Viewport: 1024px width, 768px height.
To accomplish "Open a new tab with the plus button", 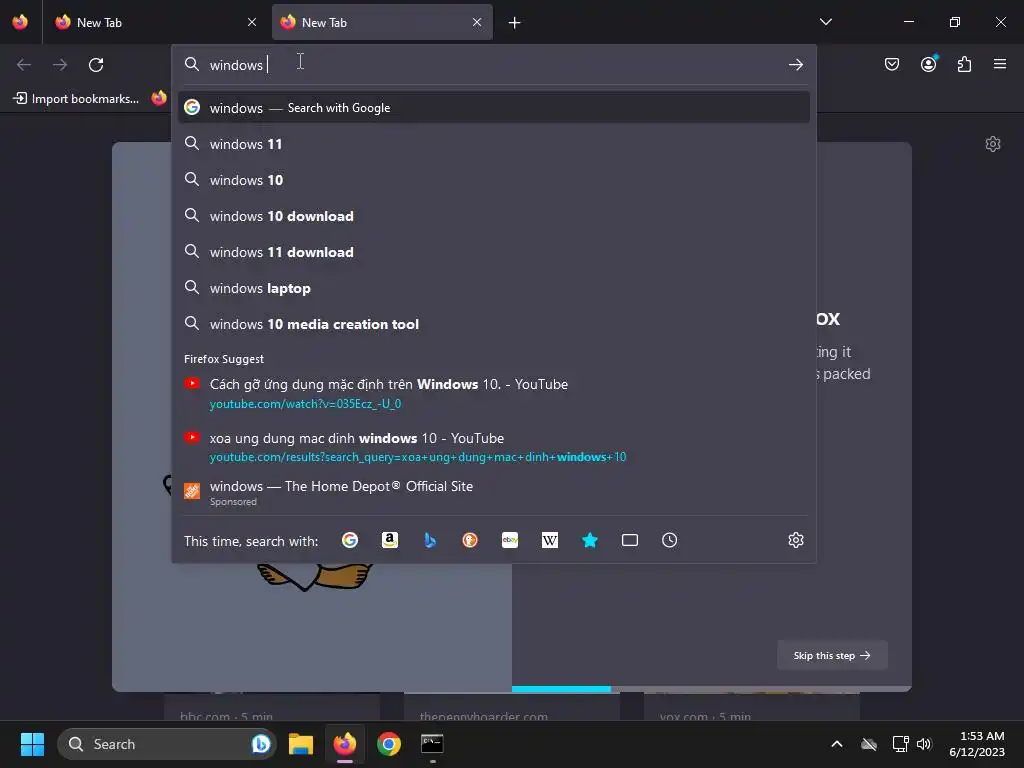I will pyautogui.click(x=515, y=23).
